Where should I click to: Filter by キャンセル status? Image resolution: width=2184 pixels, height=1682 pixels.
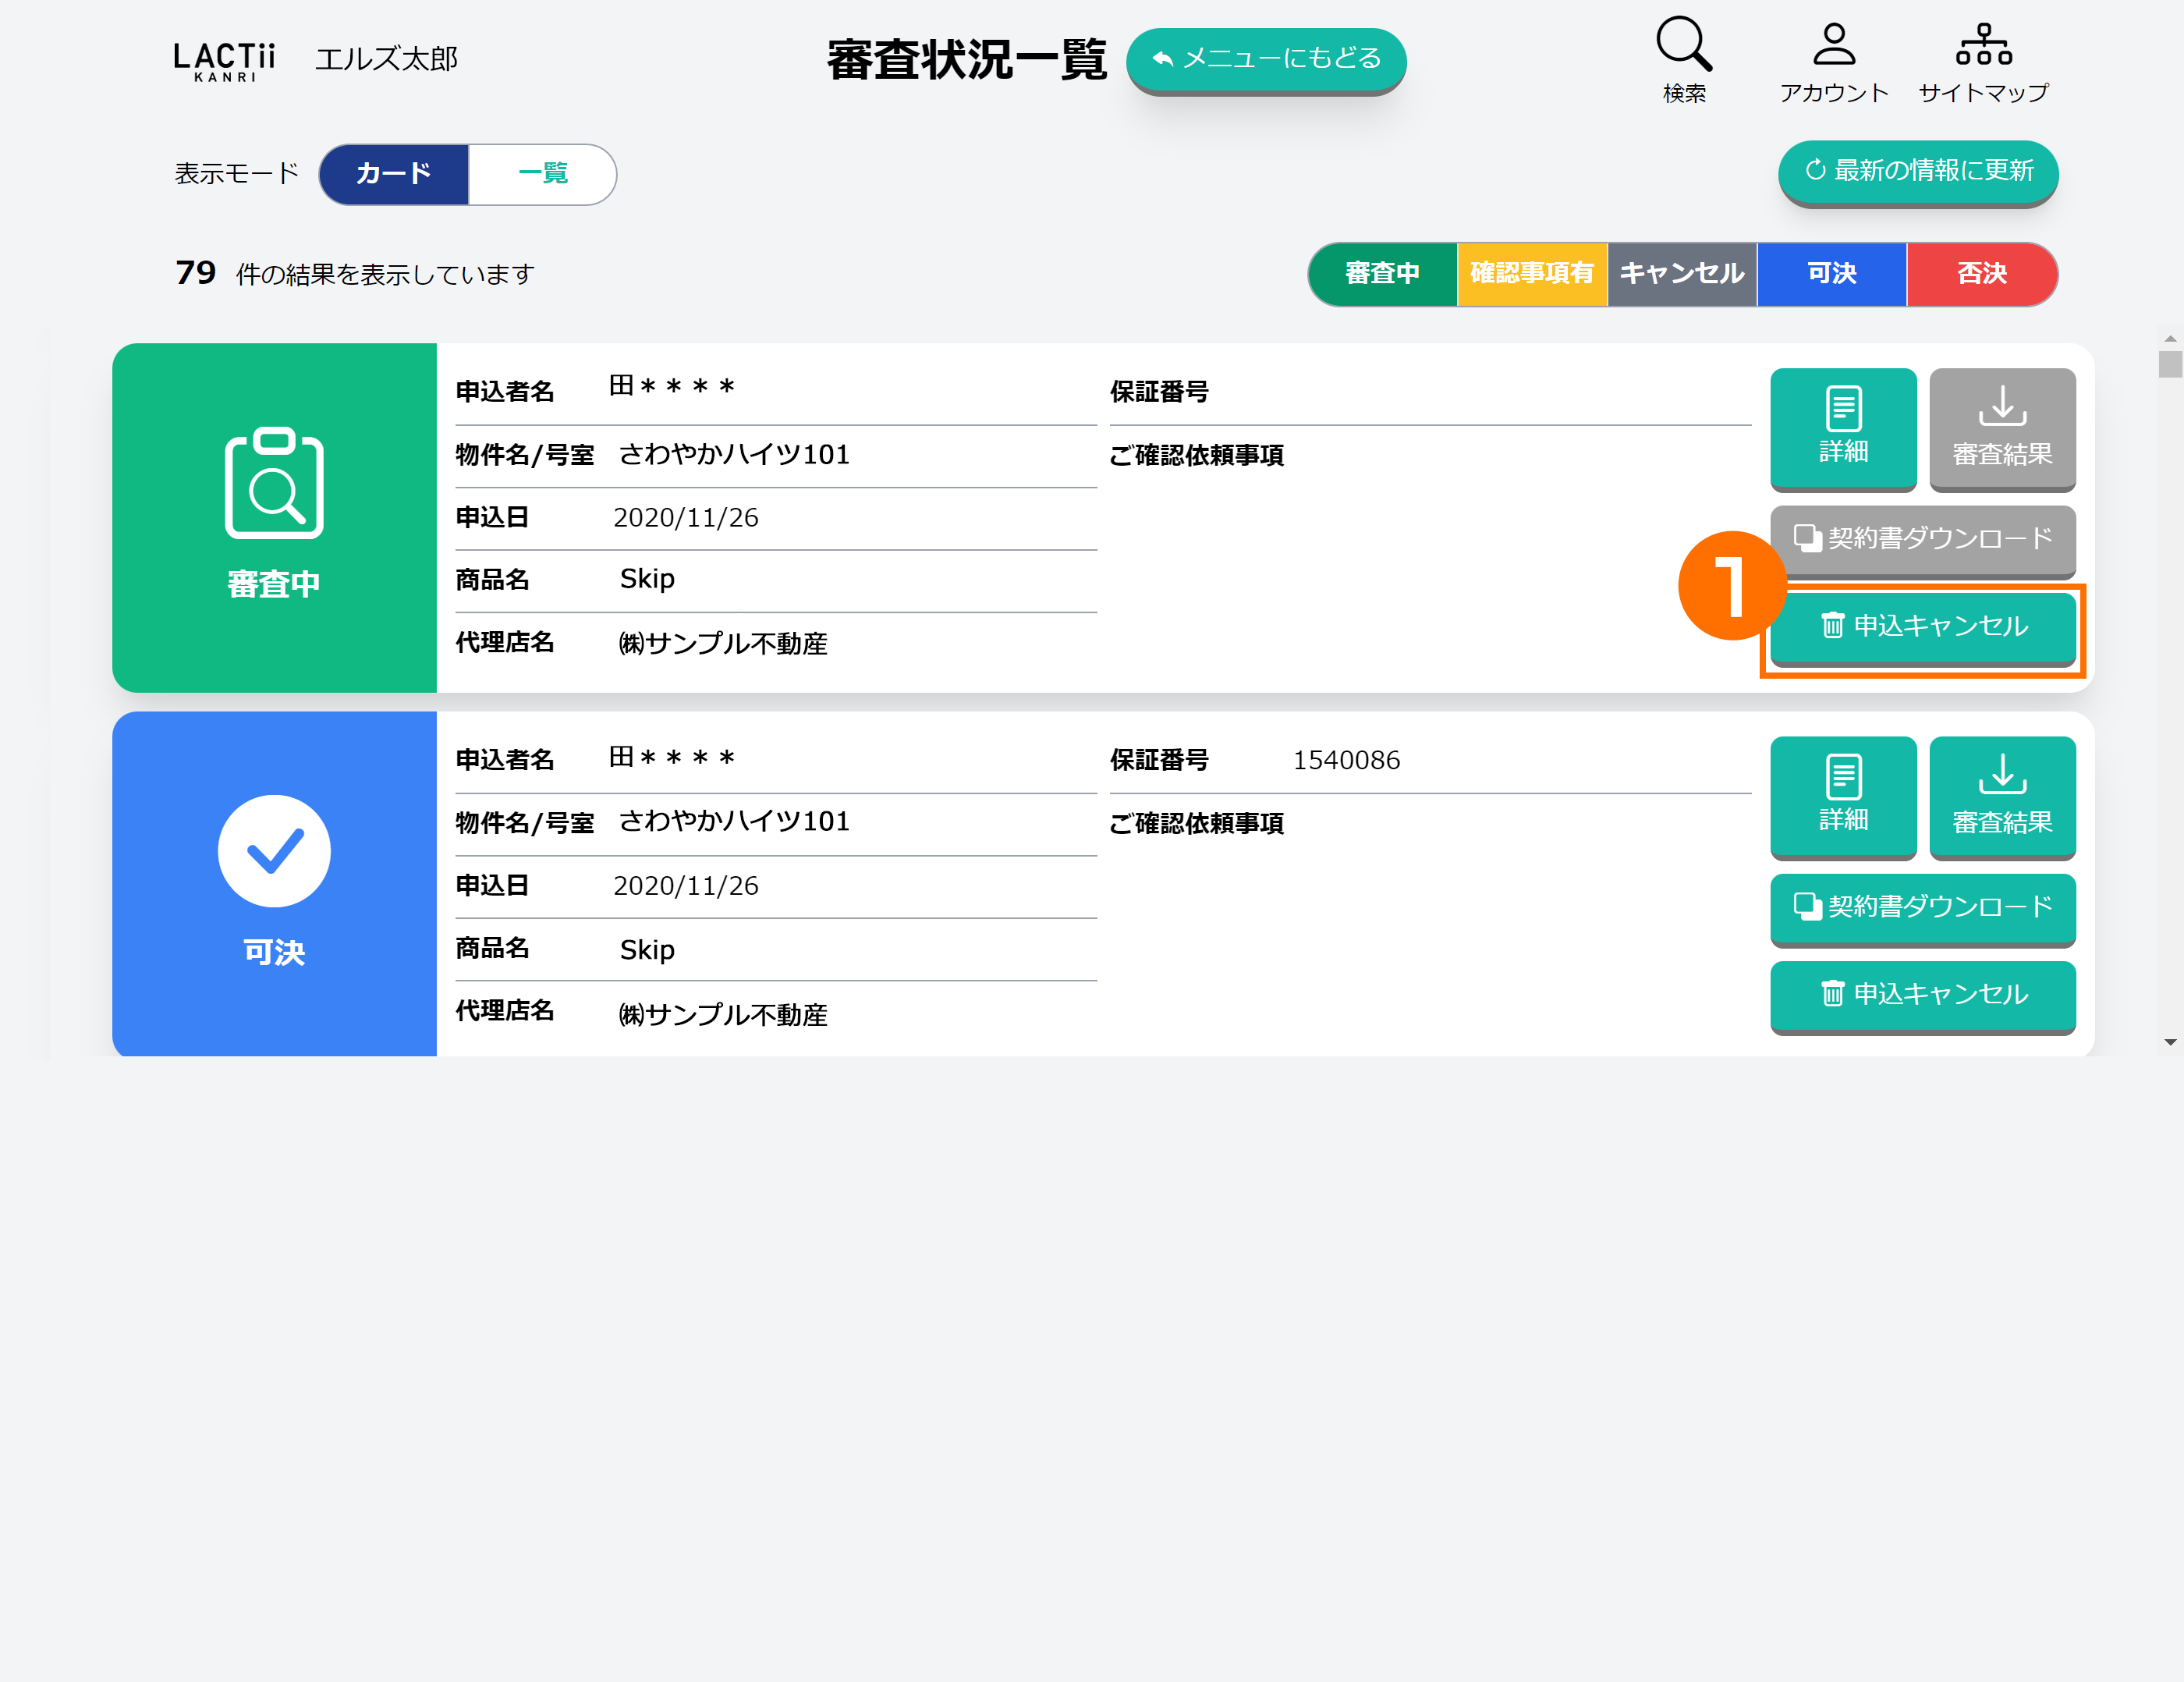(x=1681, y=273)
